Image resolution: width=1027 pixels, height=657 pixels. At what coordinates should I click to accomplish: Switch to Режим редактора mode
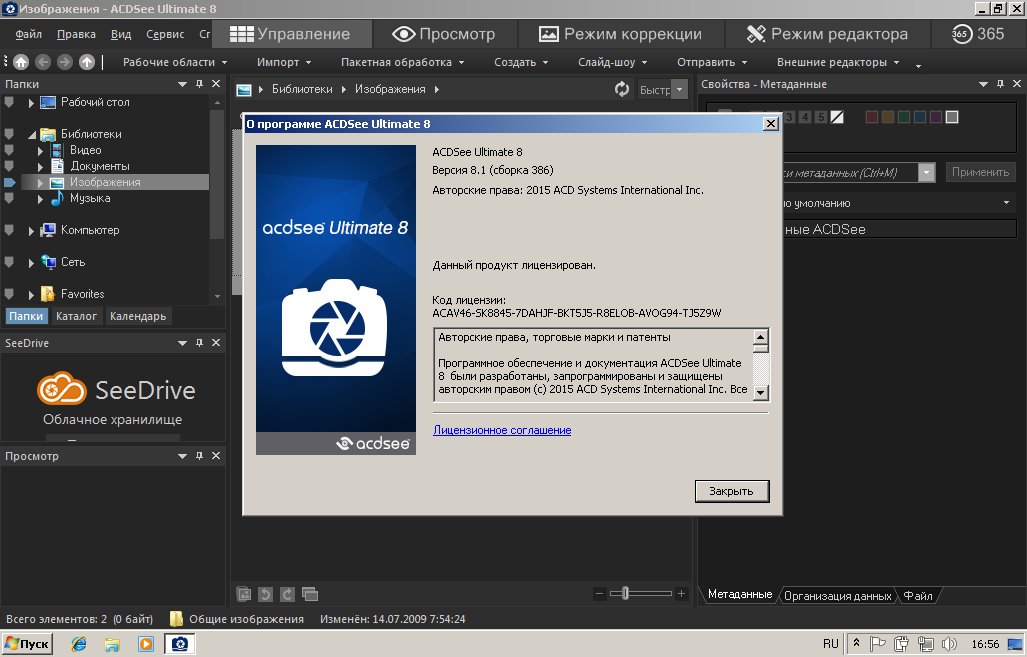point(827,34)
